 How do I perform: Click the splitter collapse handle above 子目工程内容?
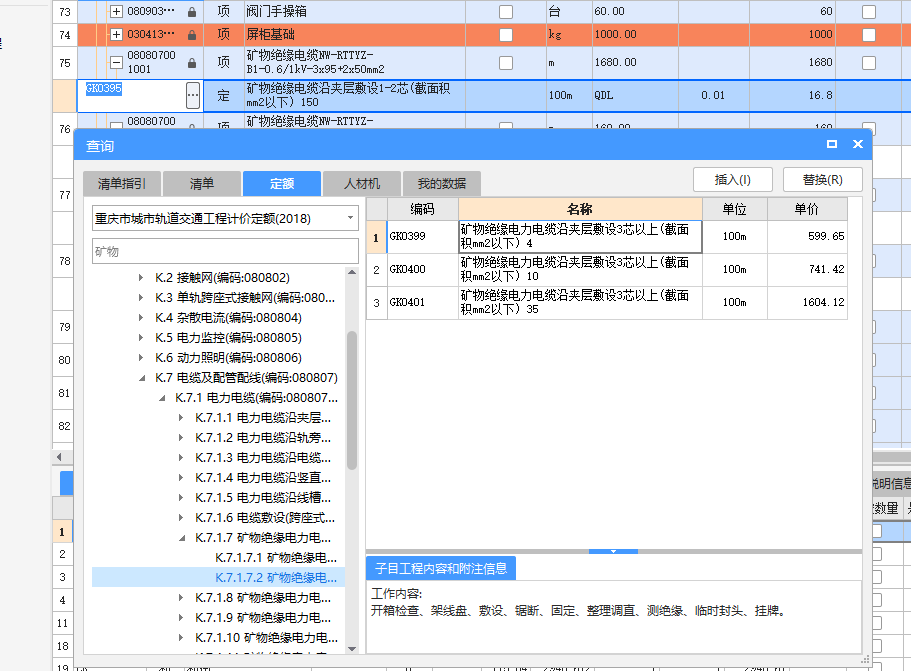point(613,551)
